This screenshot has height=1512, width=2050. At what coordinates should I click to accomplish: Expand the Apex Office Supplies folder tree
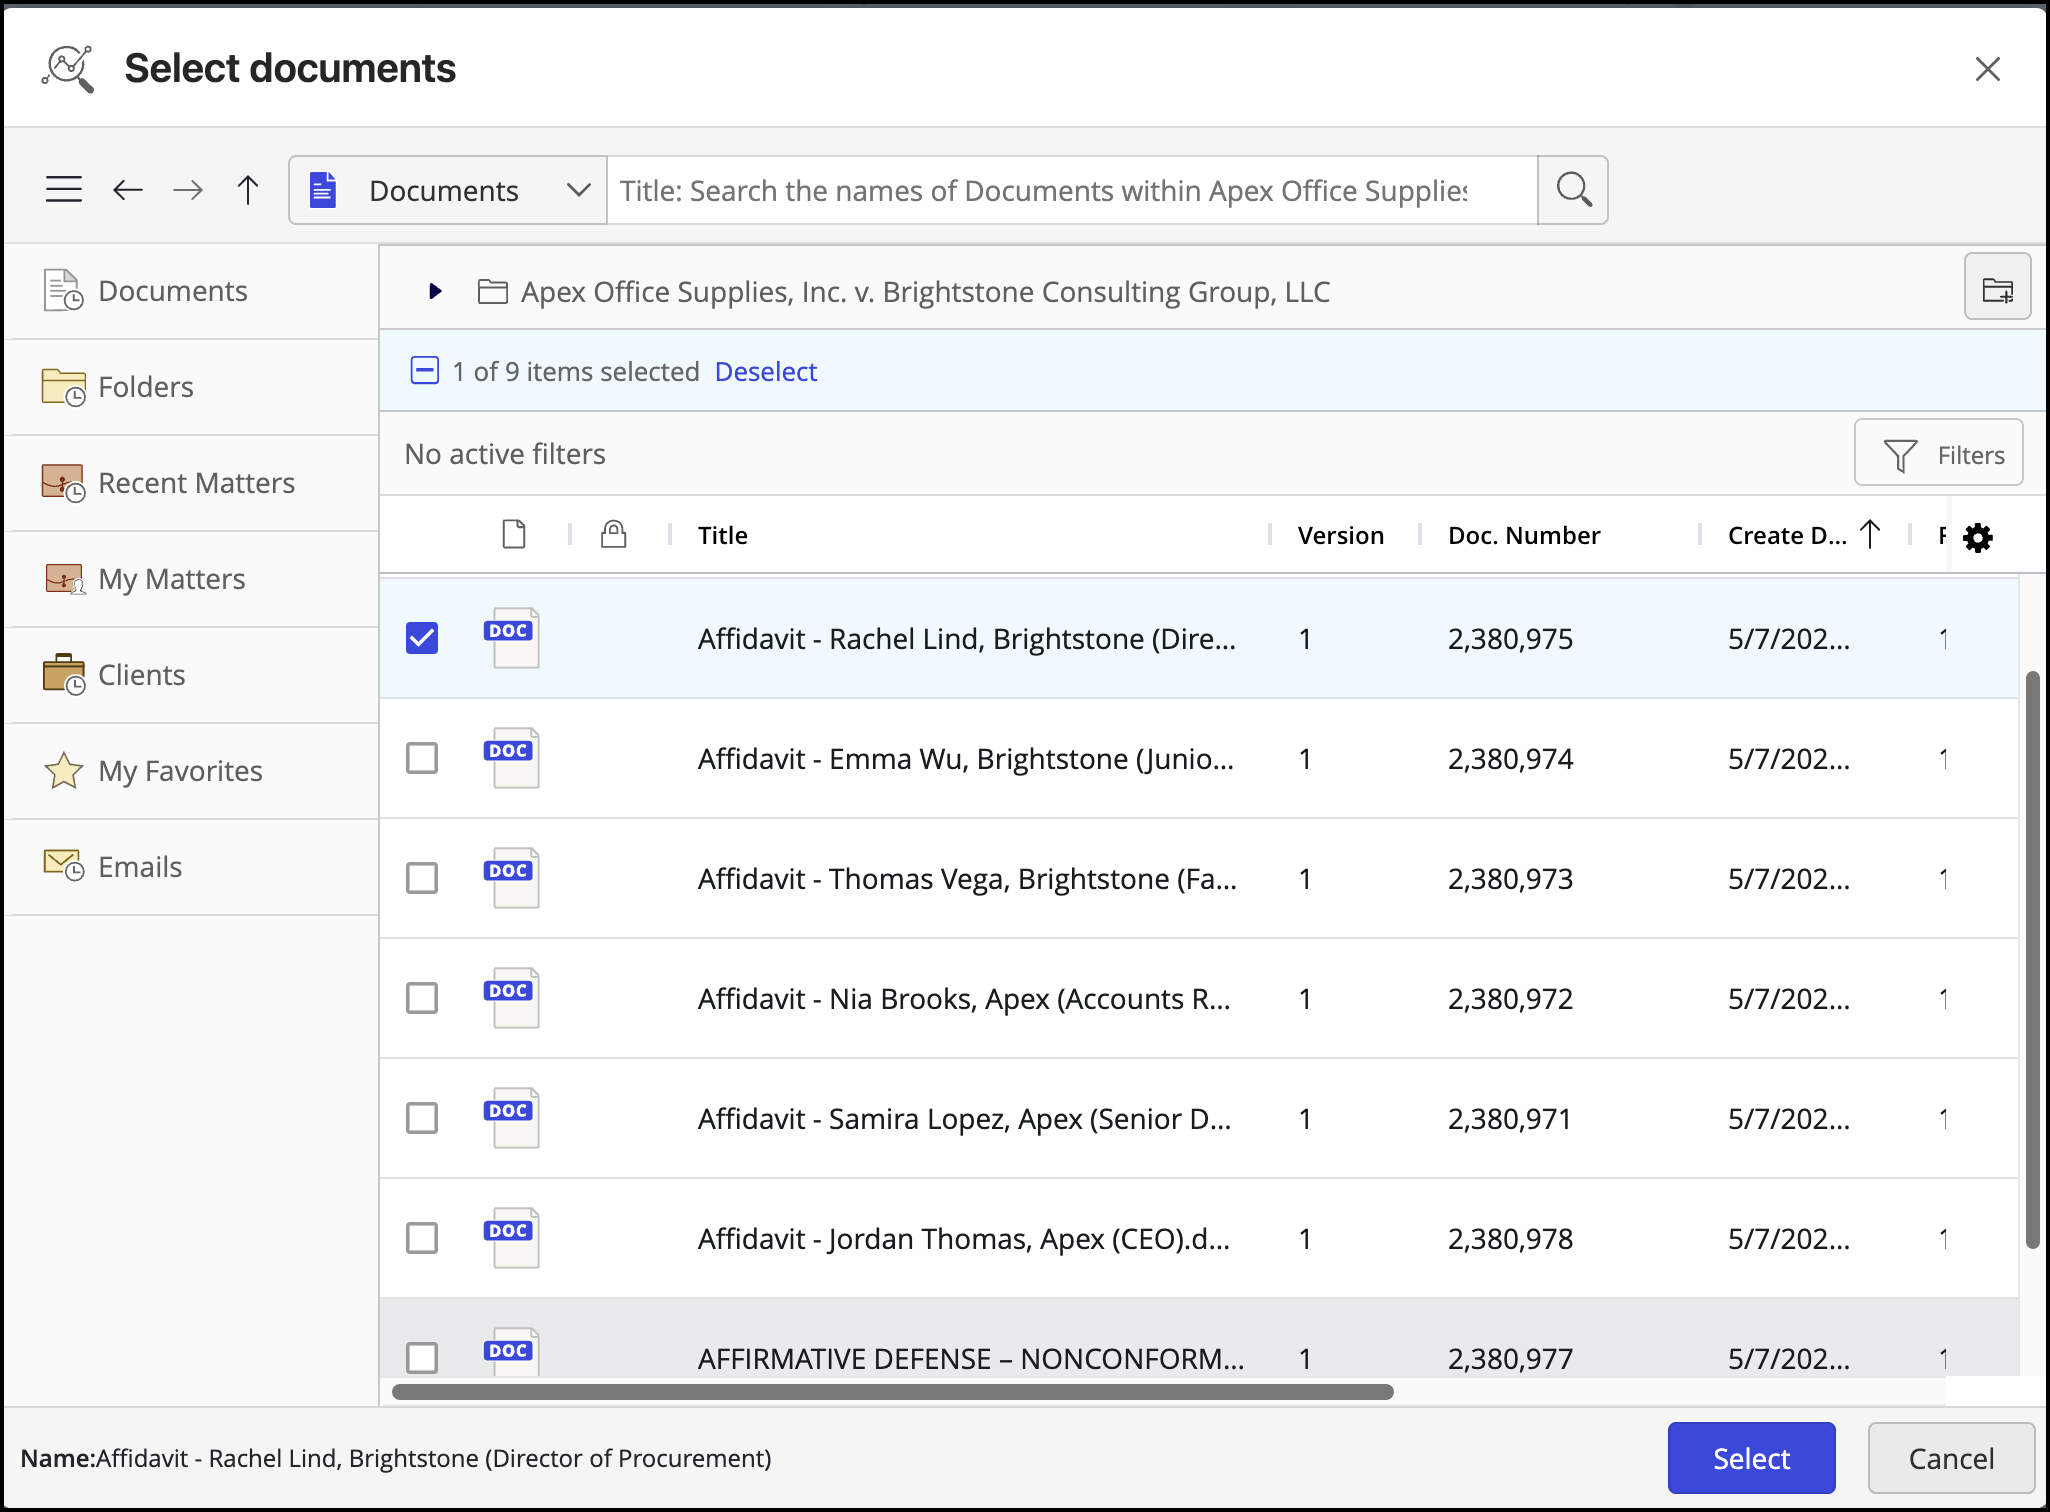[x=435, y=291]
